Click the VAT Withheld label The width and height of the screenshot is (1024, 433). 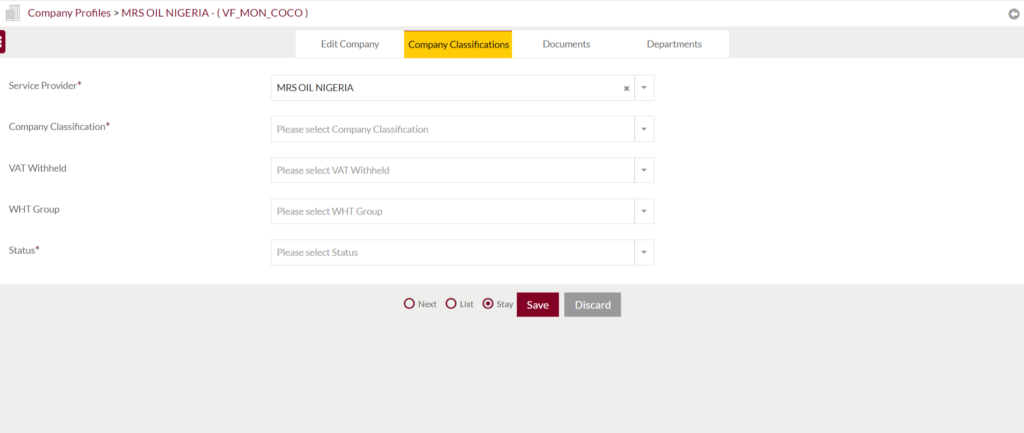click(x=37, y=168)
